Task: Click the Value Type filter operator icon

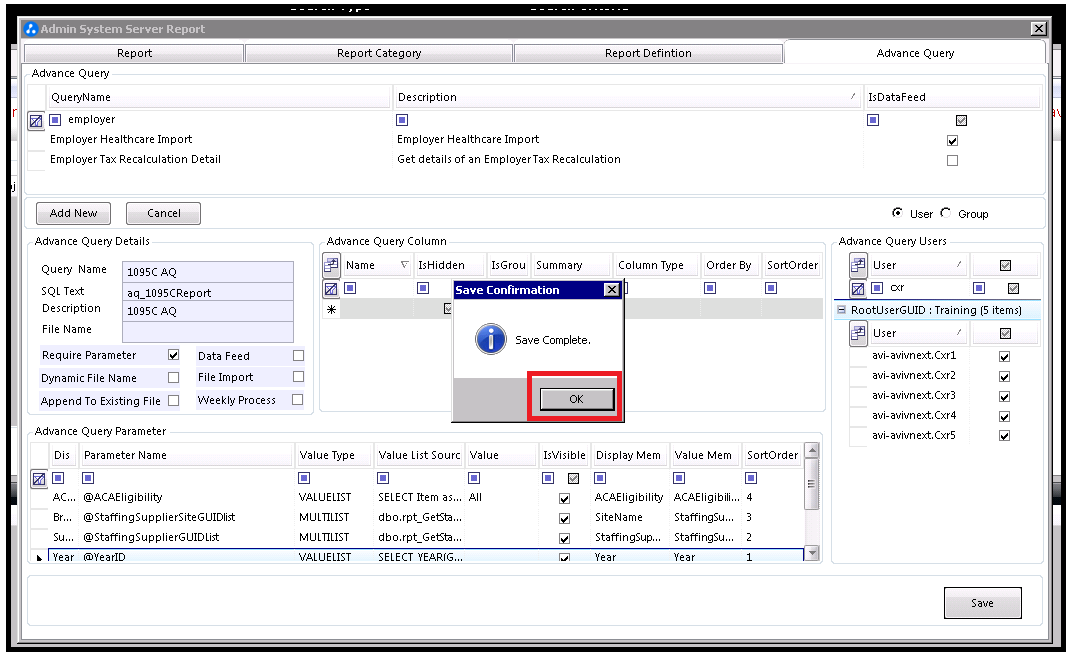Action: point(305,478)
